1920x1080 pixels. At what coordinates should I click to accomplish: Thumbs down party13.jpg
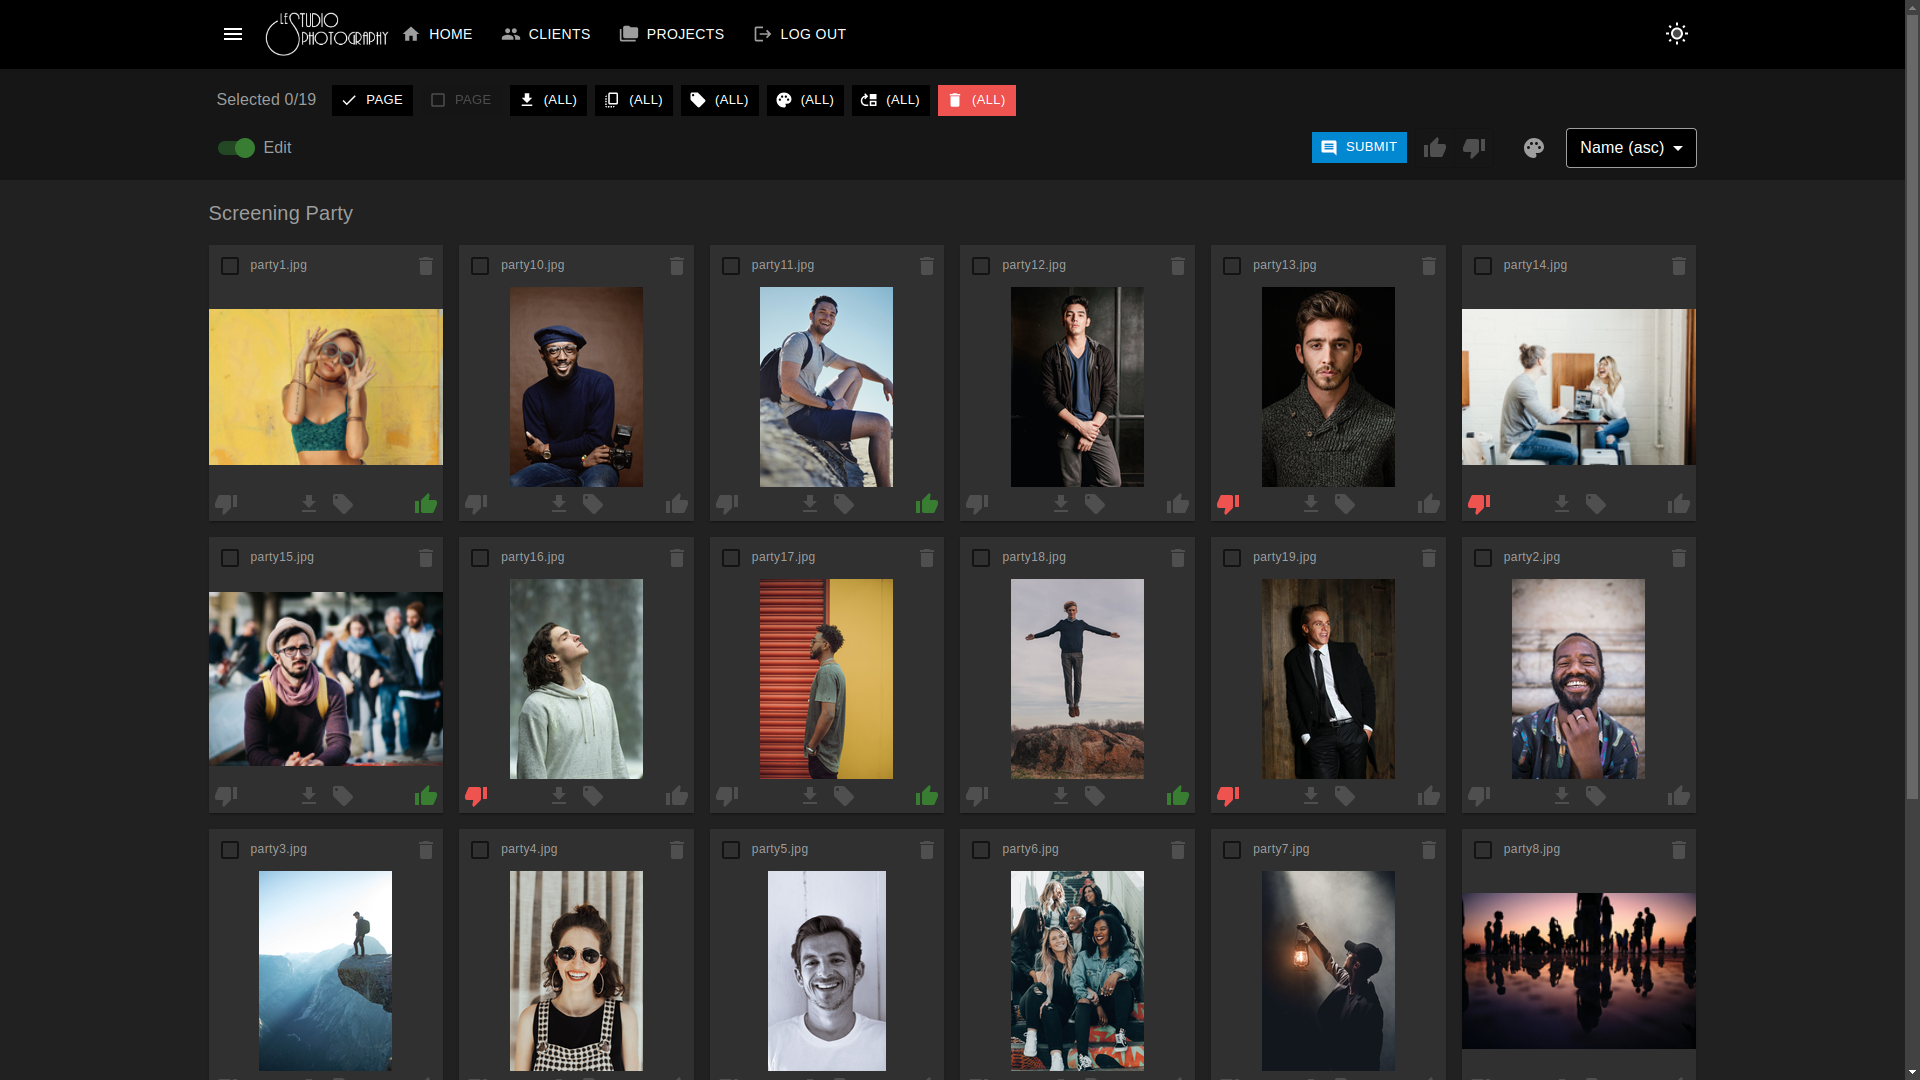1228,504
